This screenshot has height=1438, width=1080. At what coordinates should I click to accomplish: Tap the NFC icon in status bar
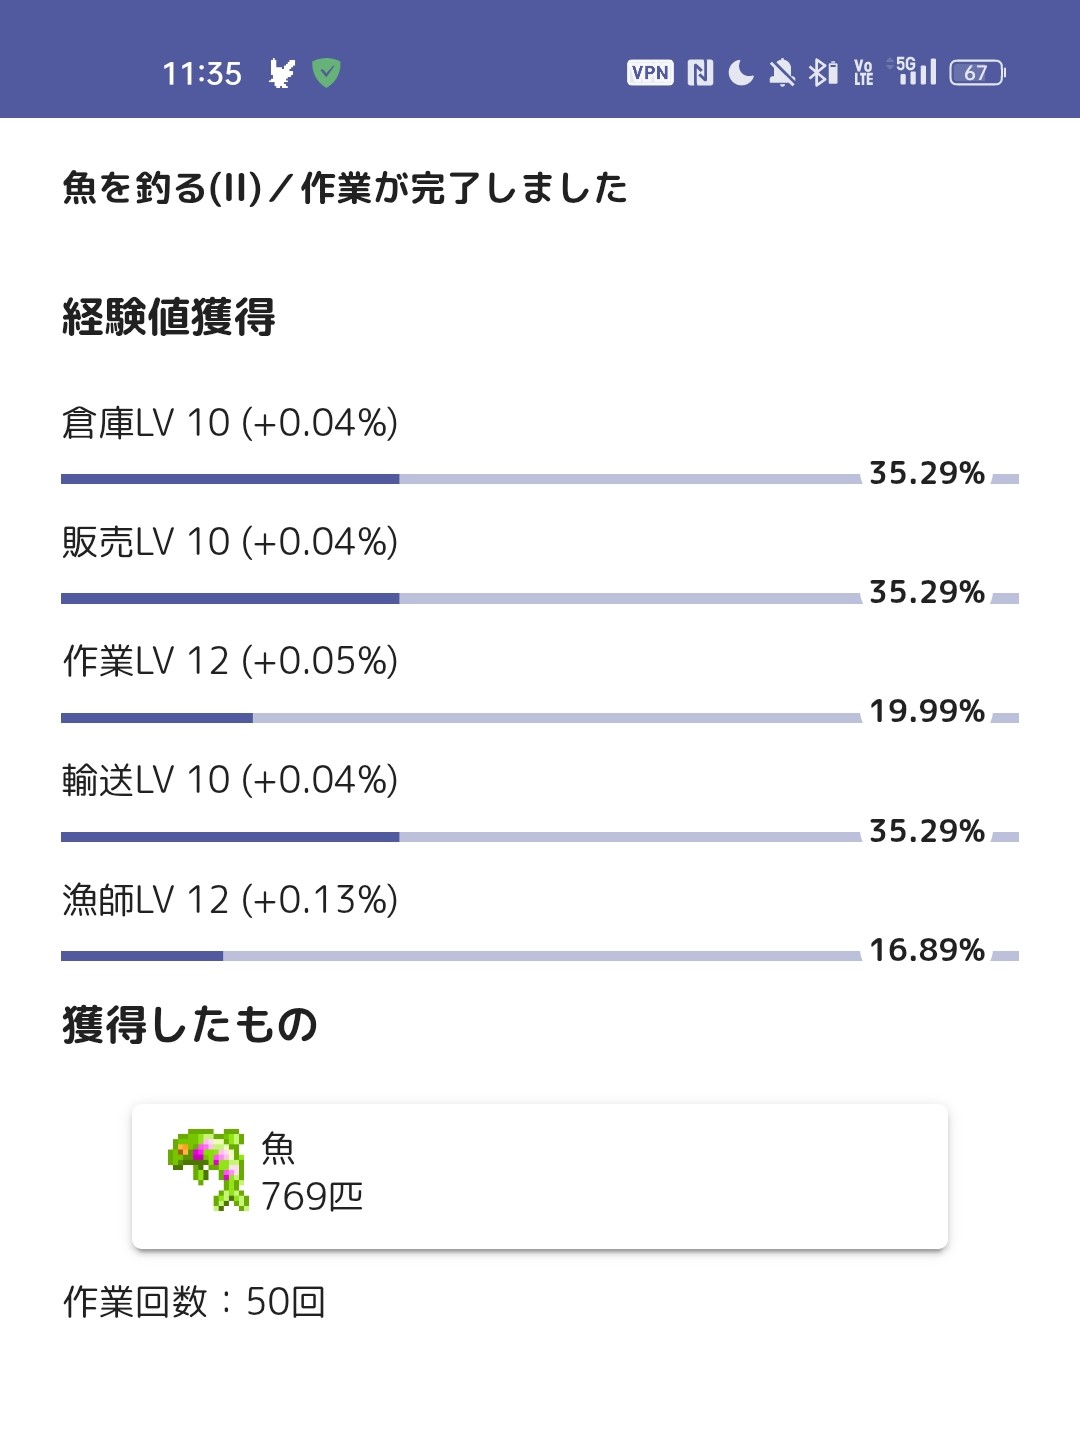click(x=700, y=72)
